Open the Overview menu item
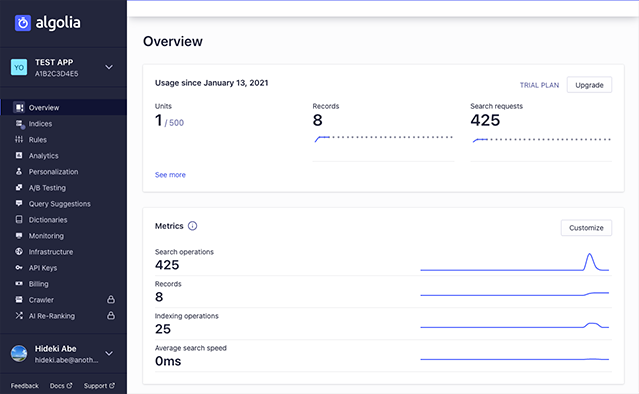Screen dimensions: 639x394 (63, 107)
